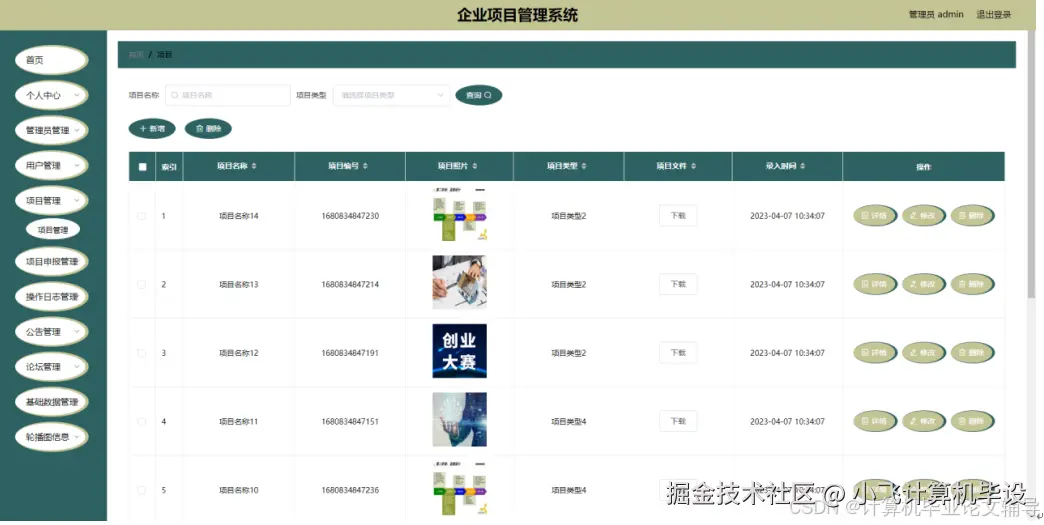This screenshot has height=525, width=1044.
Task: Click the 删除 batch delete button above table
Action: [208, 128]
